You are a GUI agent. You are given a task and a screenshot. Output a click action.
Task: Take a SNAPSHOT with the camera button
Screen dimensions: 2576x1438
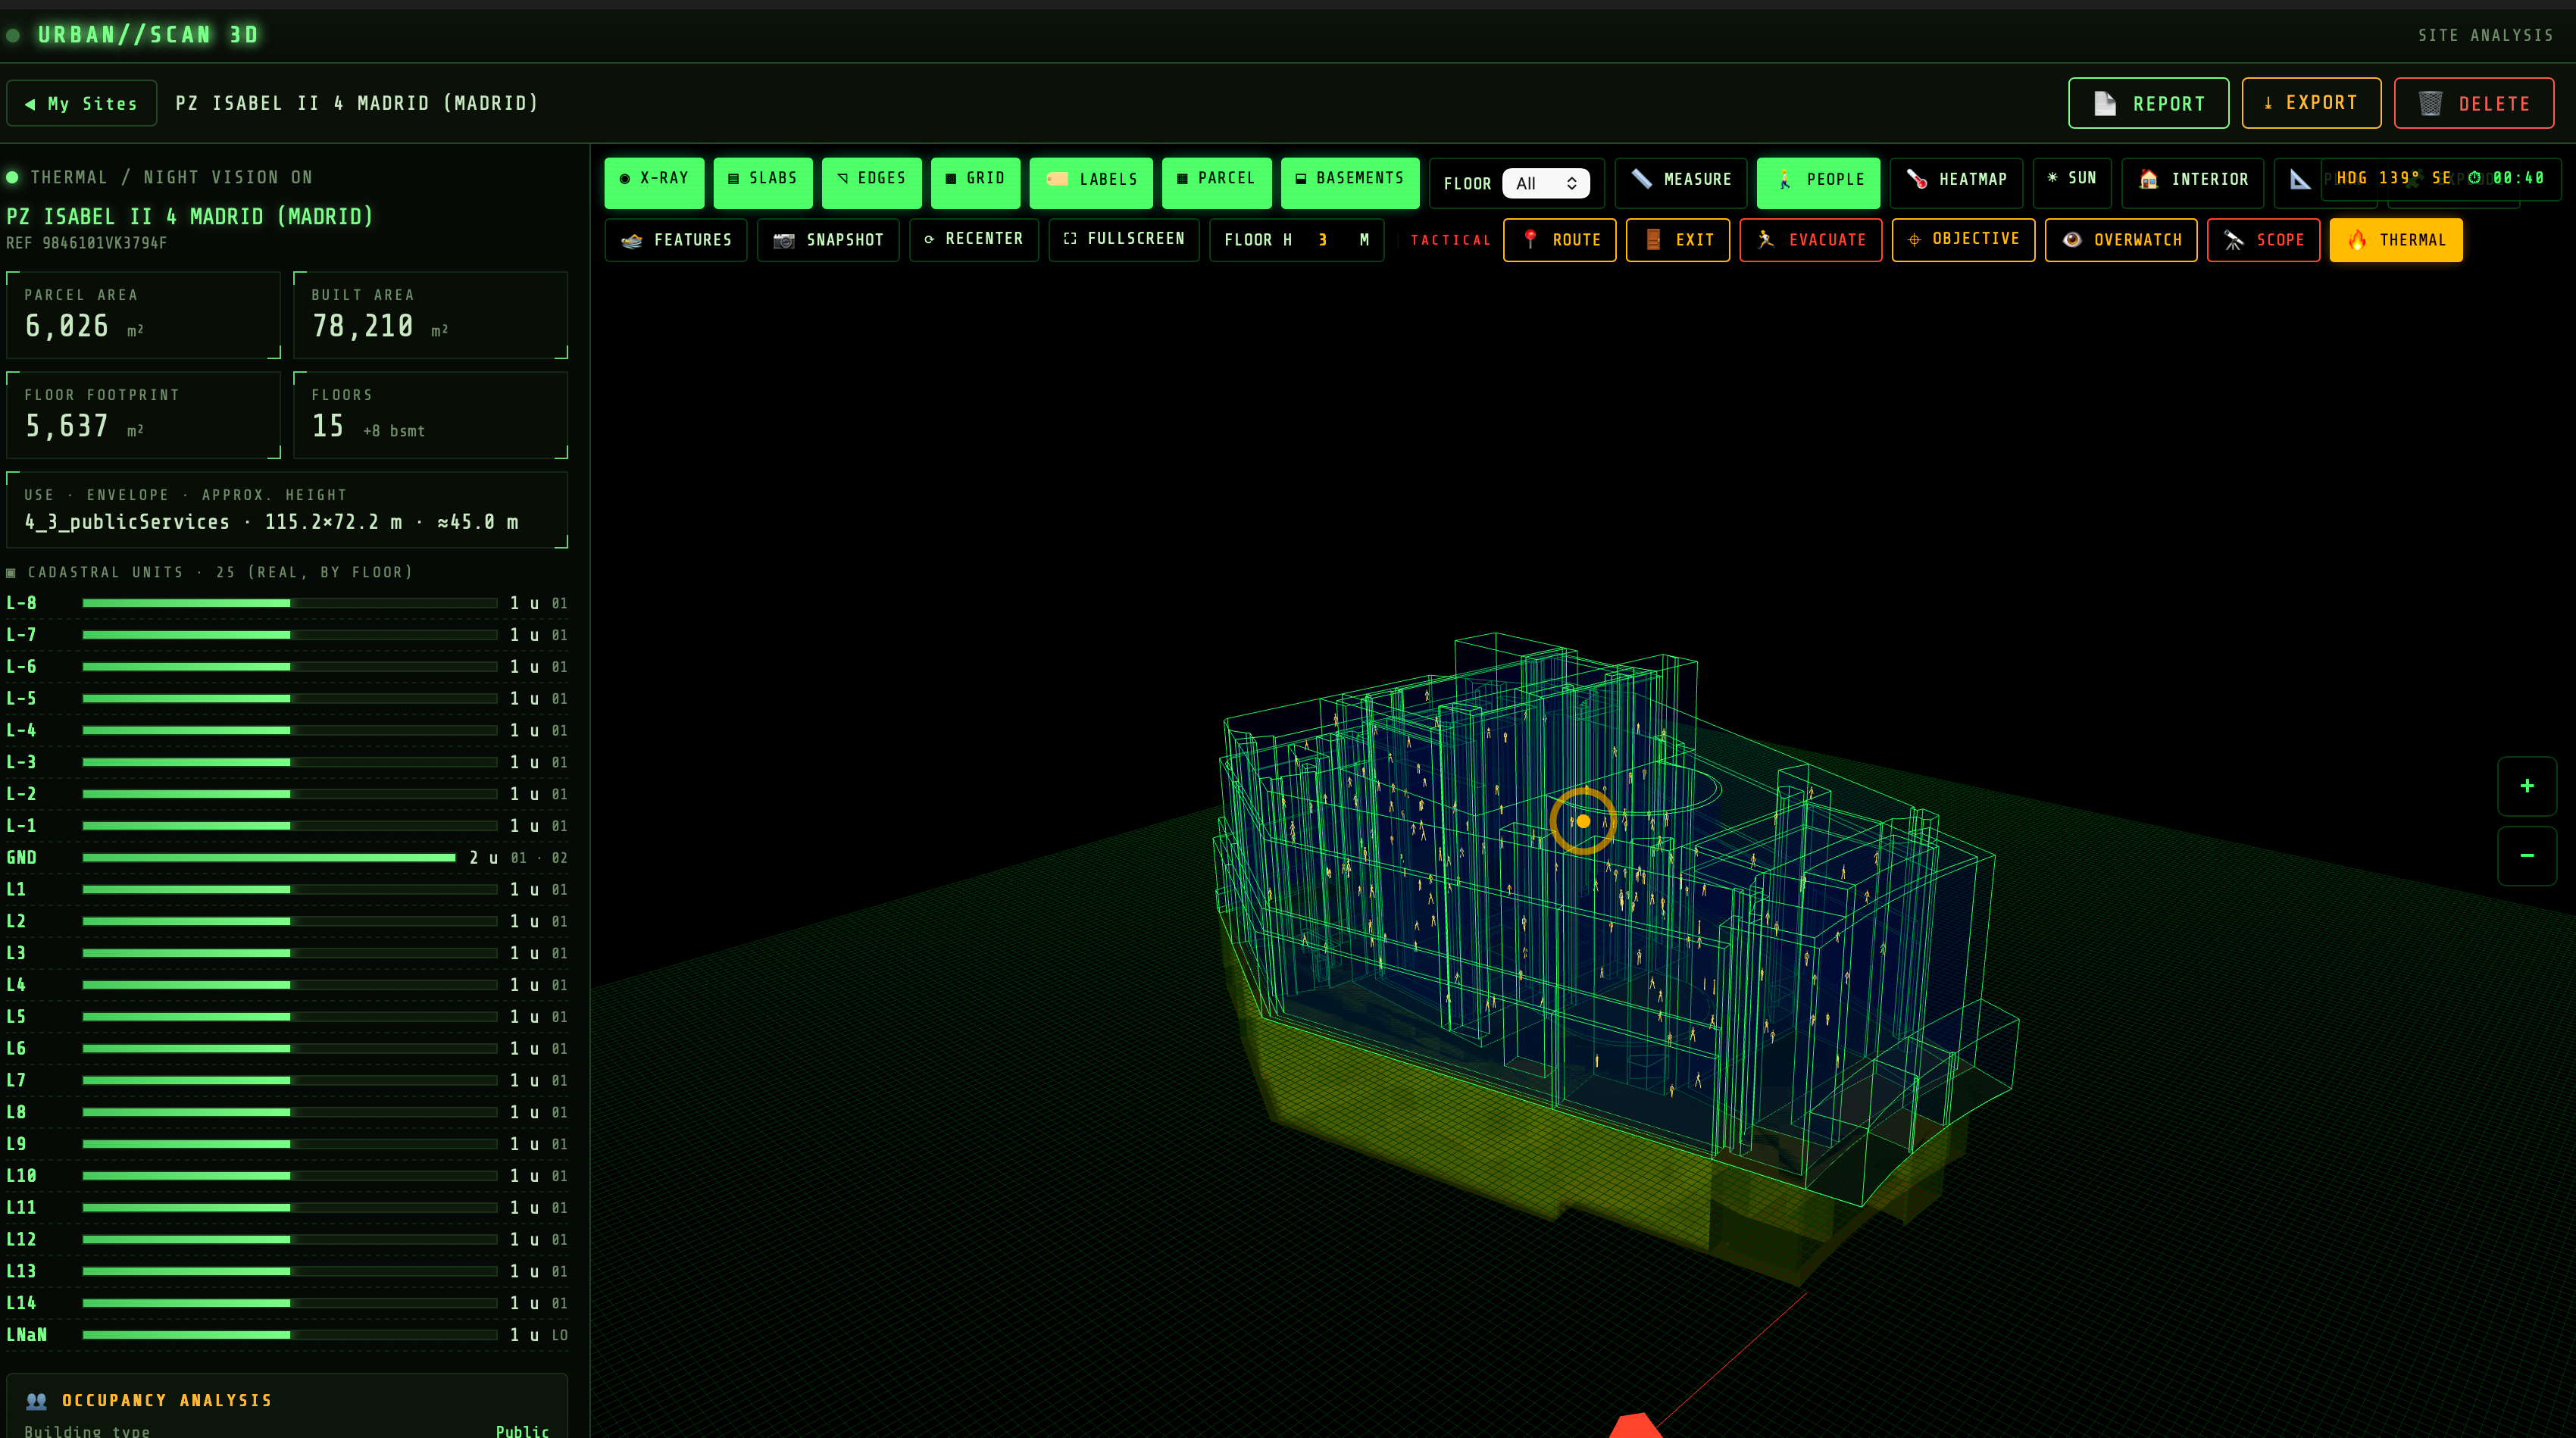pyautogui.click(x=828, y=240)
